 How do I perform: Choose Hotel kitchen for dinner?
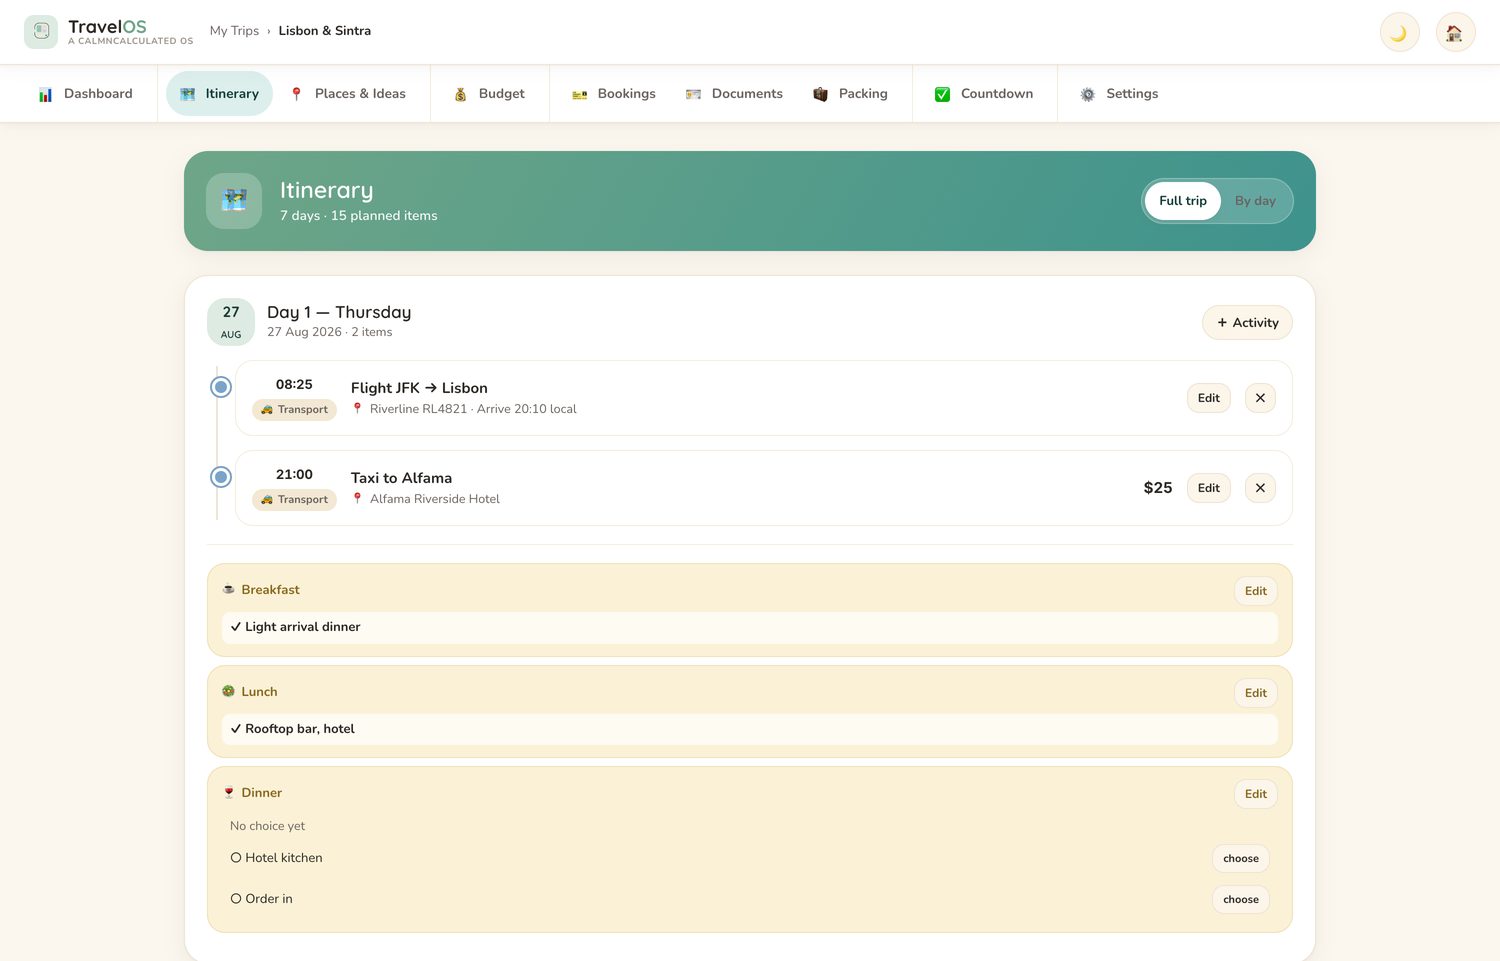pyautogui.click(x=1241, y=859)
